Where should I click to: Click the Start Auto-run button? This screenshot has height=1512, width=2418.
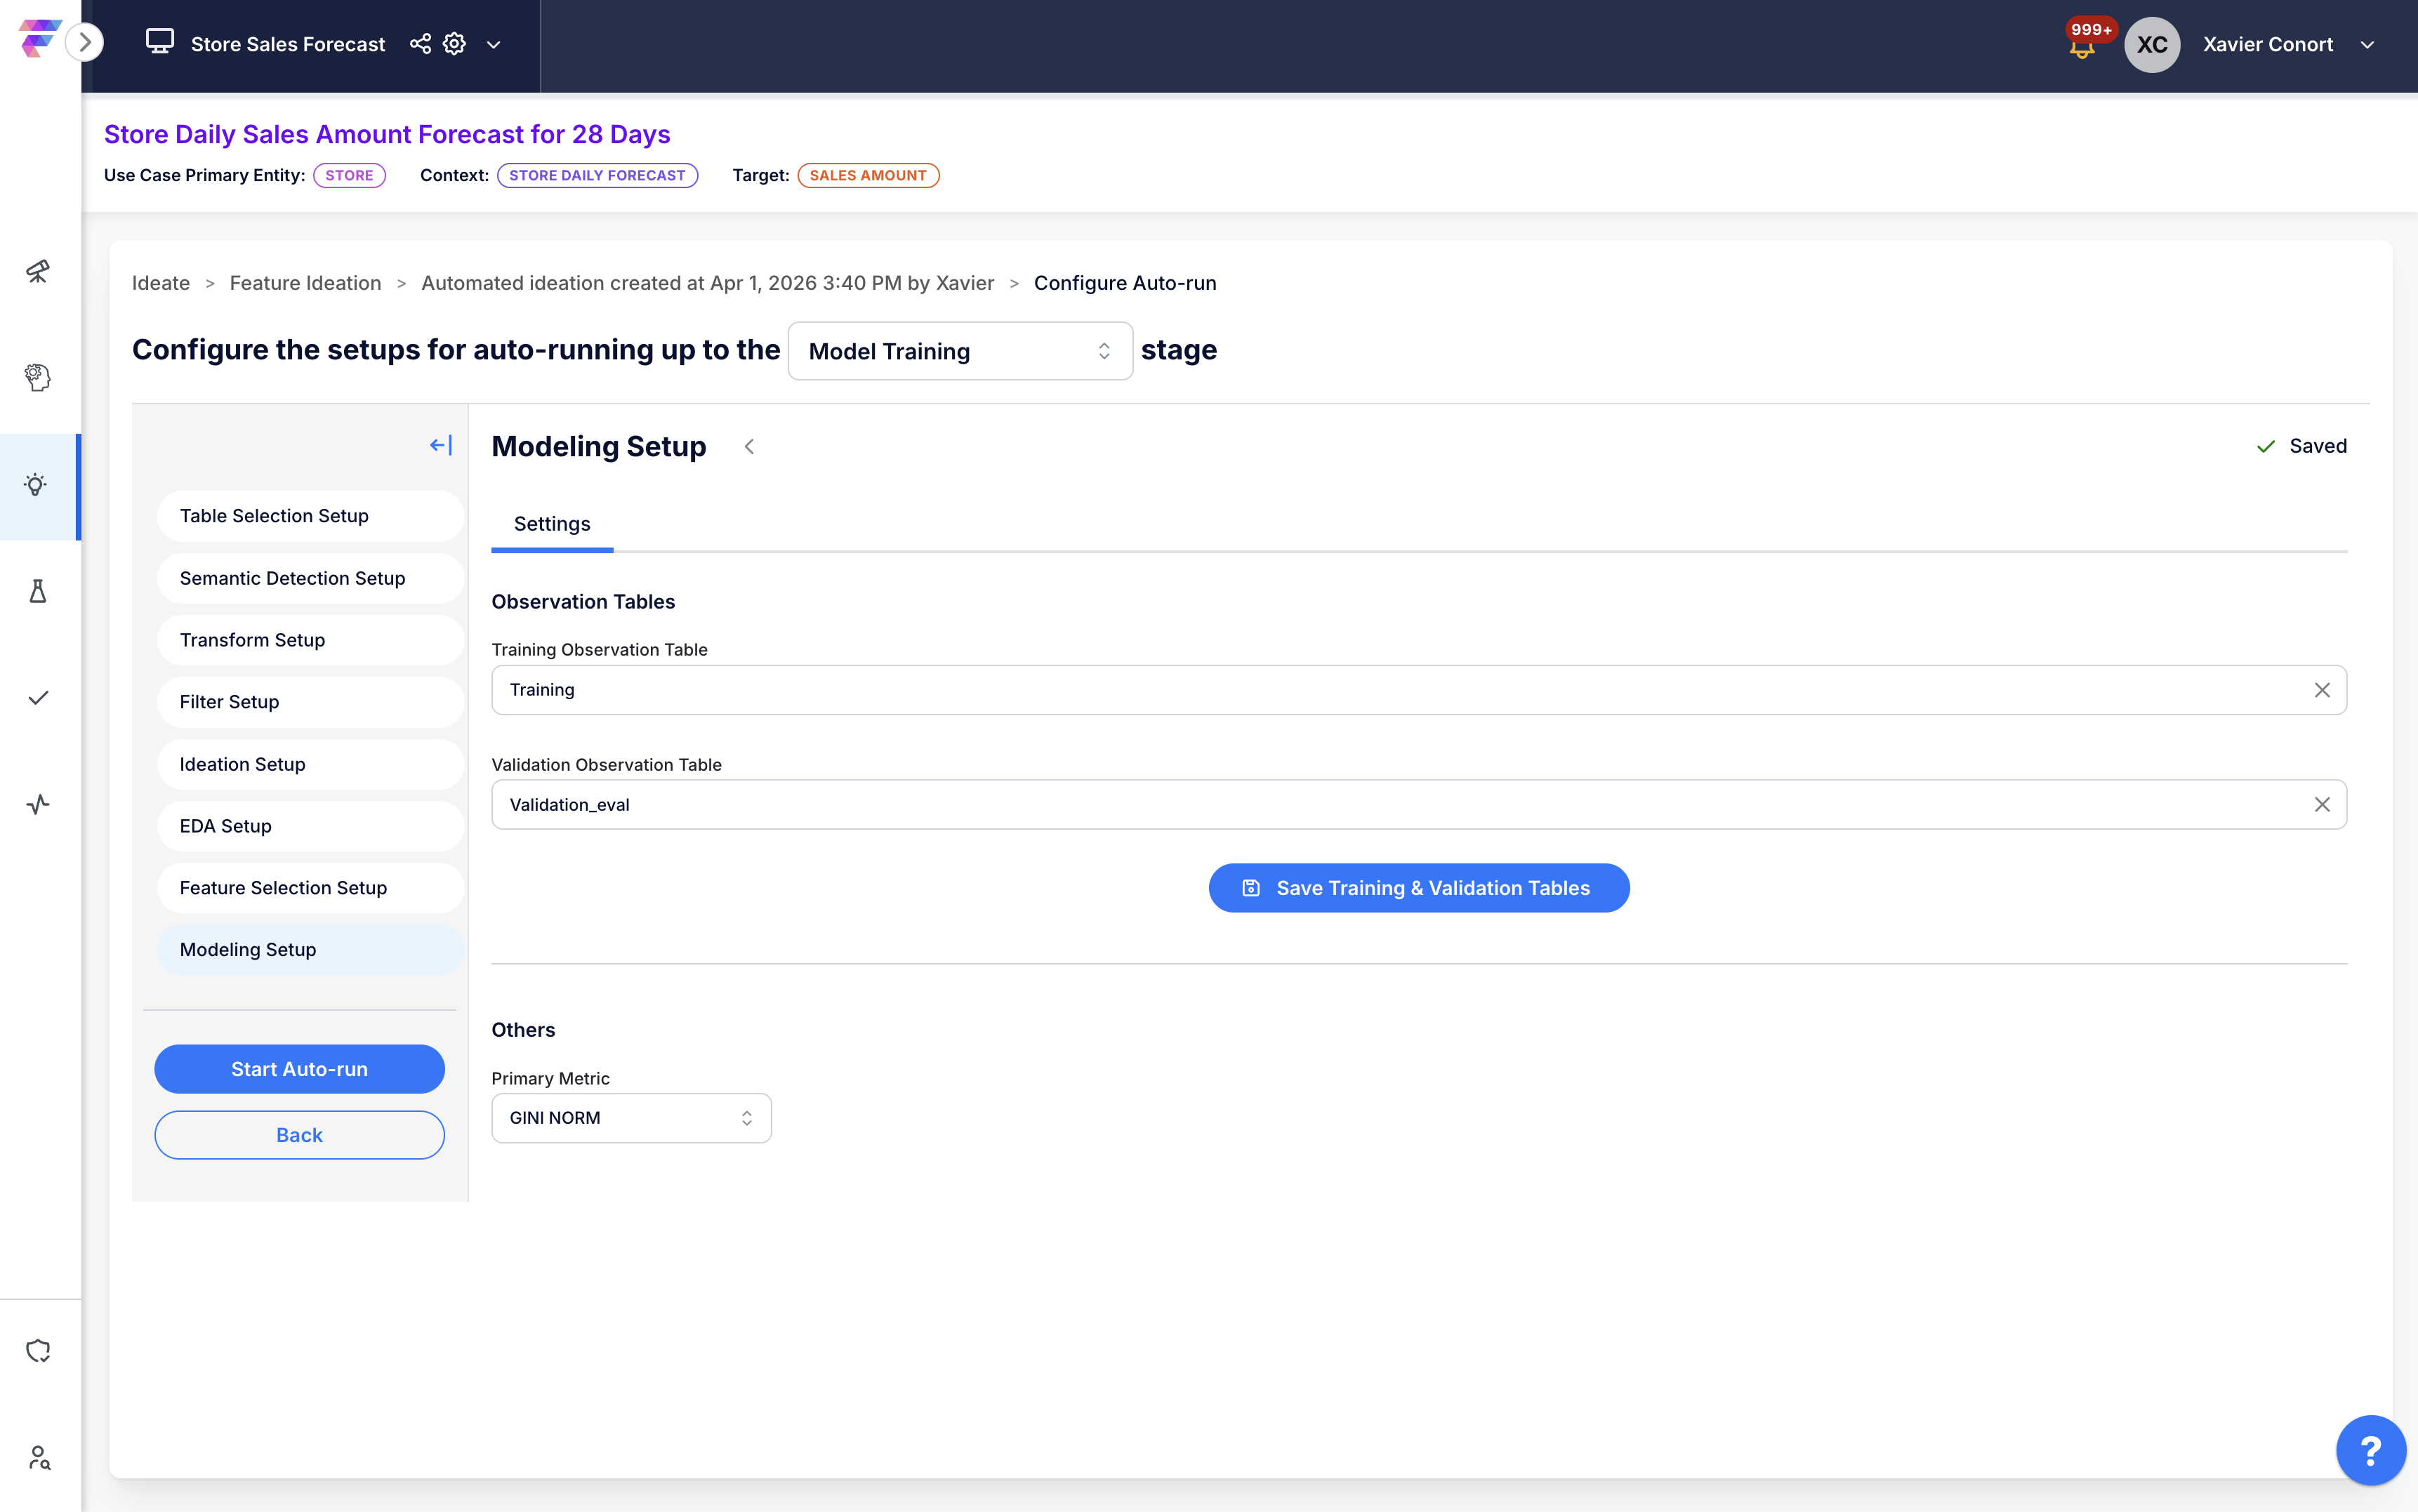[299, 1069]
